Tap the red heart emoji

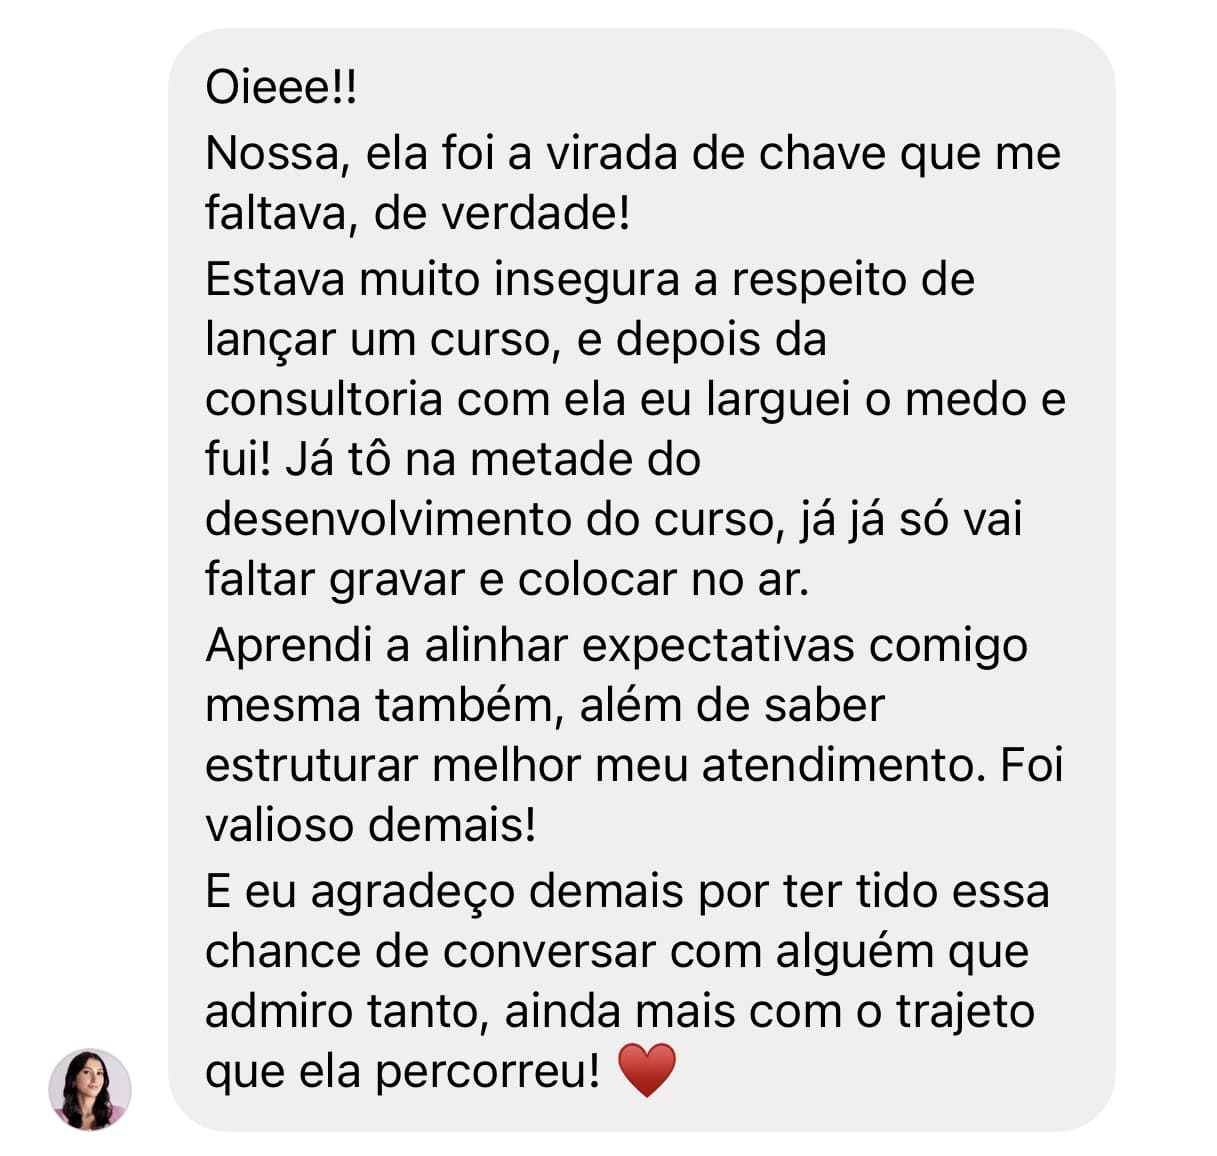(647, 1070)
